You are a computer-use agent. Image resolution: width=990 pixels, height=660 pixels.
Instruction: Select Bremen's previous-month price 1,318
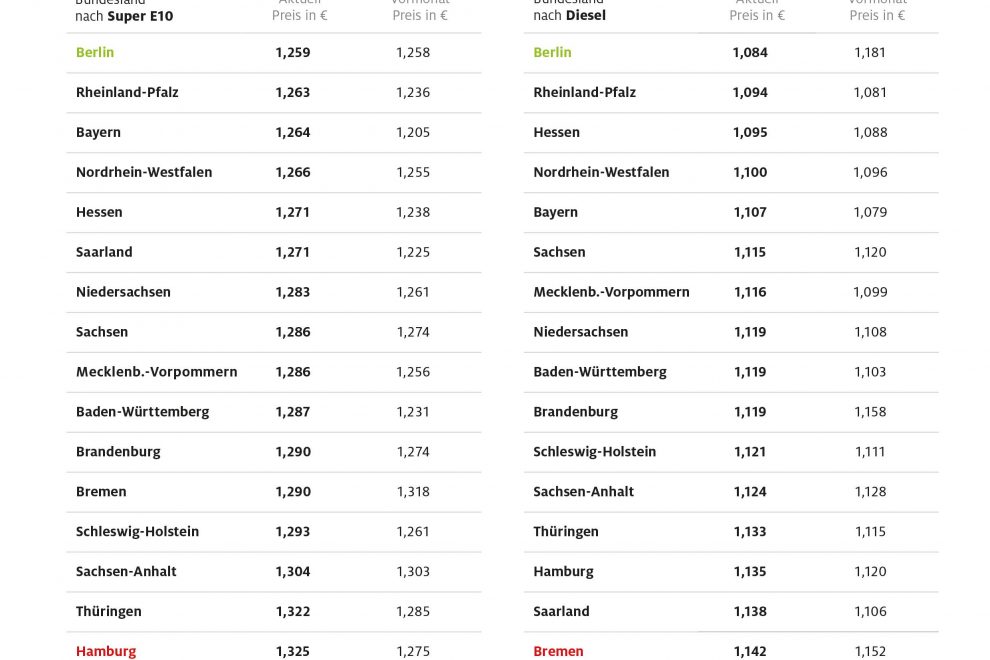pos(413,491)
